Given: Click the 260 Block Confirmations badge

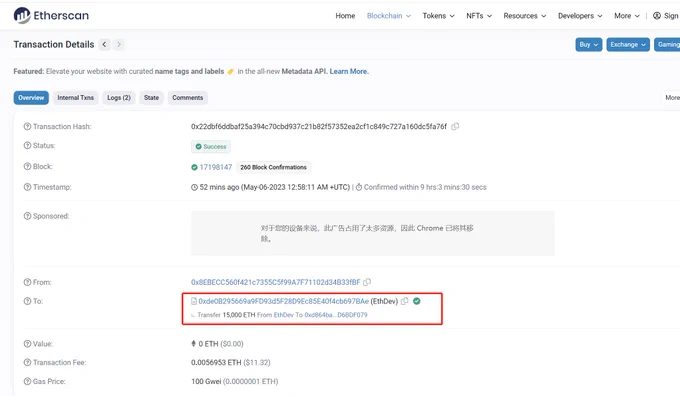Looking at the screenshot, I should point(274,167).
